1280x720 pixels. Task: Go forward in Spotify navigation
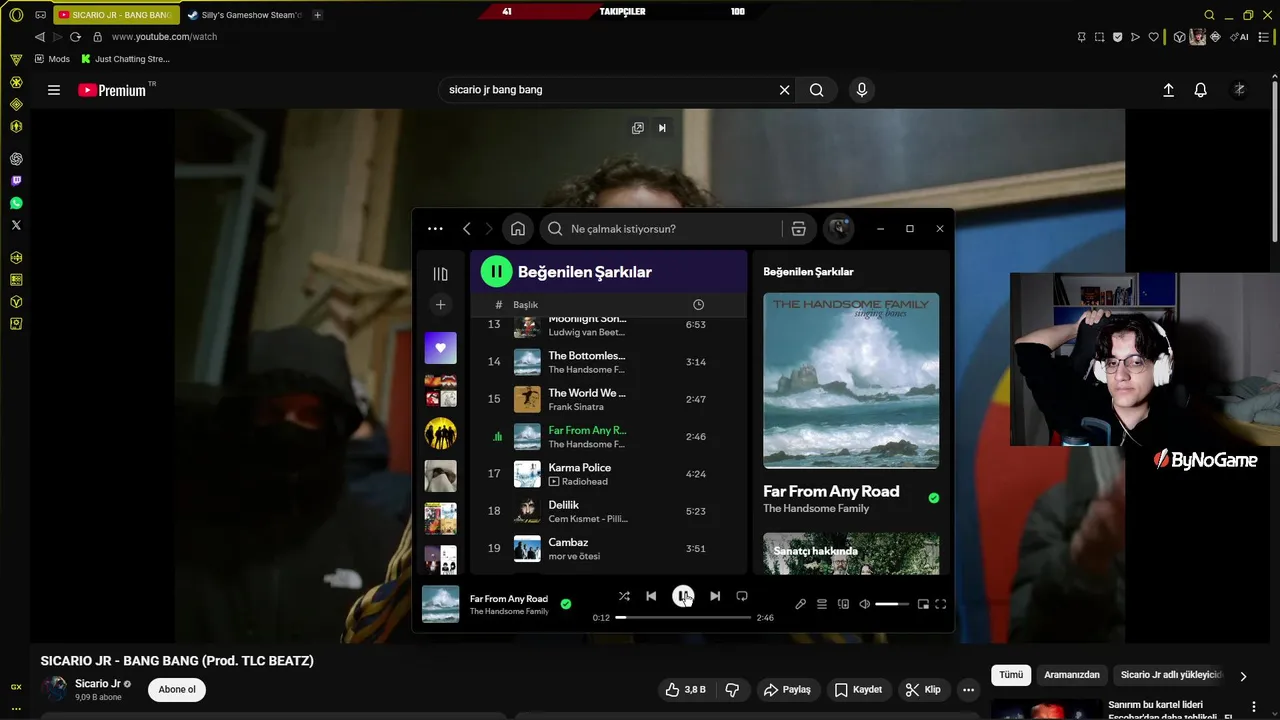click(x=489, y=229)
